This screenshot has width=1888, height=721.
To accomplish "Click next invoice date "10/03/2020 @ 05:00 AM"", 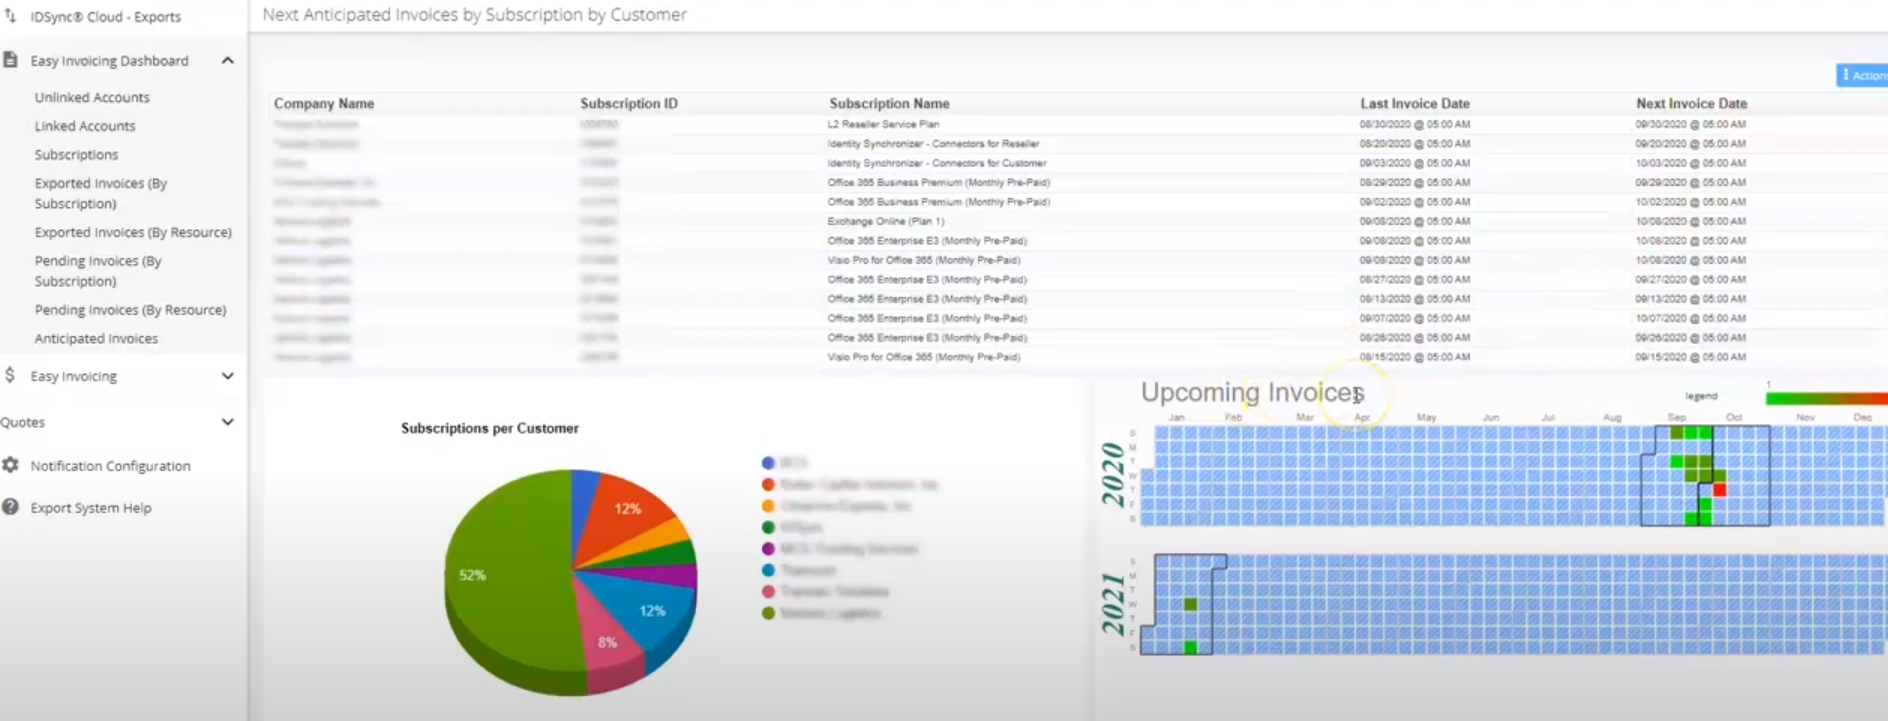I will click(1691, 163).
